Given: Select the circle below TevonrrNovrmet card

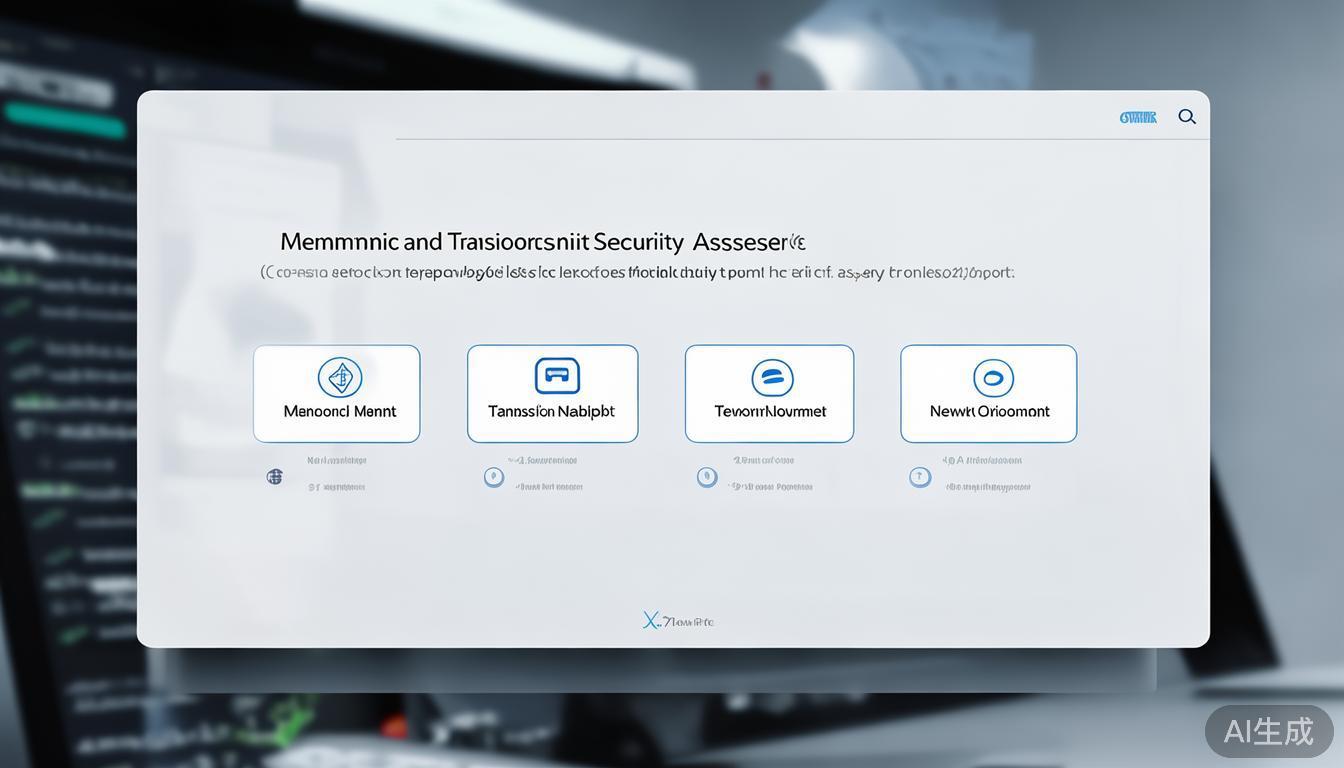Looking at the screenshot, I should click(x=707, y=477).
